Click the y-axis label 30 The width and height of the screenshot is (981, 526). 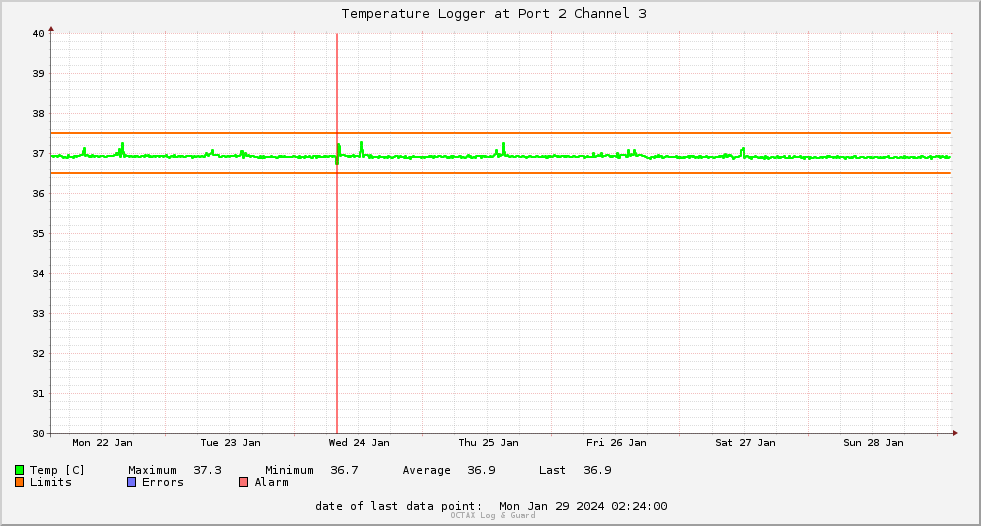39,433
